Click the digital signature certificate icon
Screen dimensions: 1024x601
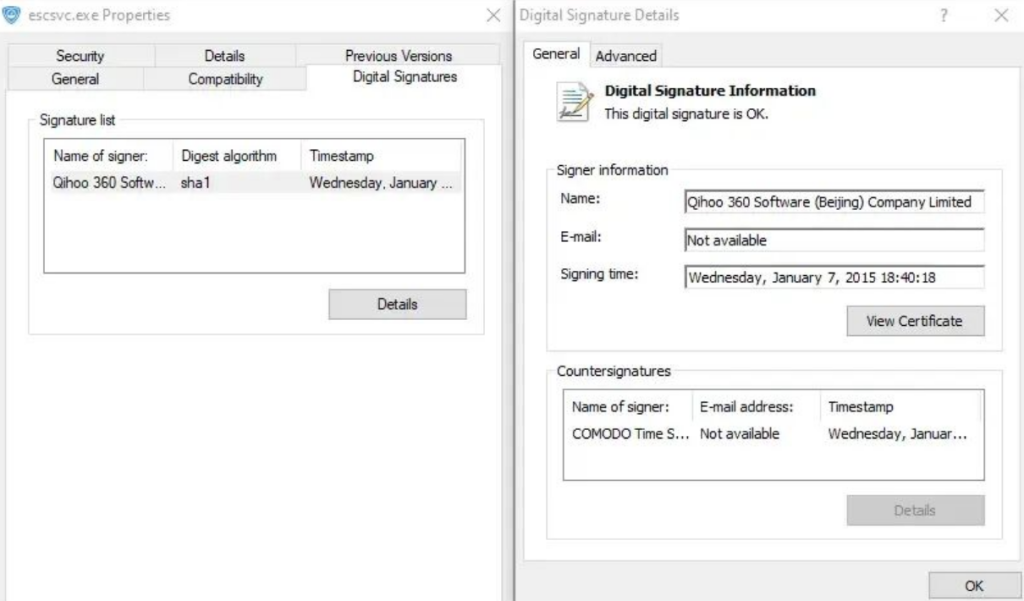coord(575,102)
